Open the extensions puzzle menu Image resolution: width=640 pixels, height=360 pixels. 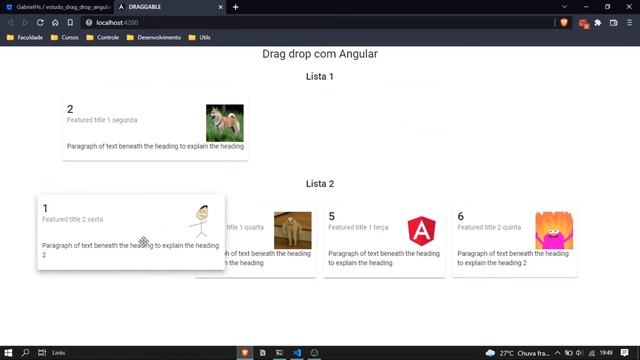pyautogui.click(x=598, y=23)
